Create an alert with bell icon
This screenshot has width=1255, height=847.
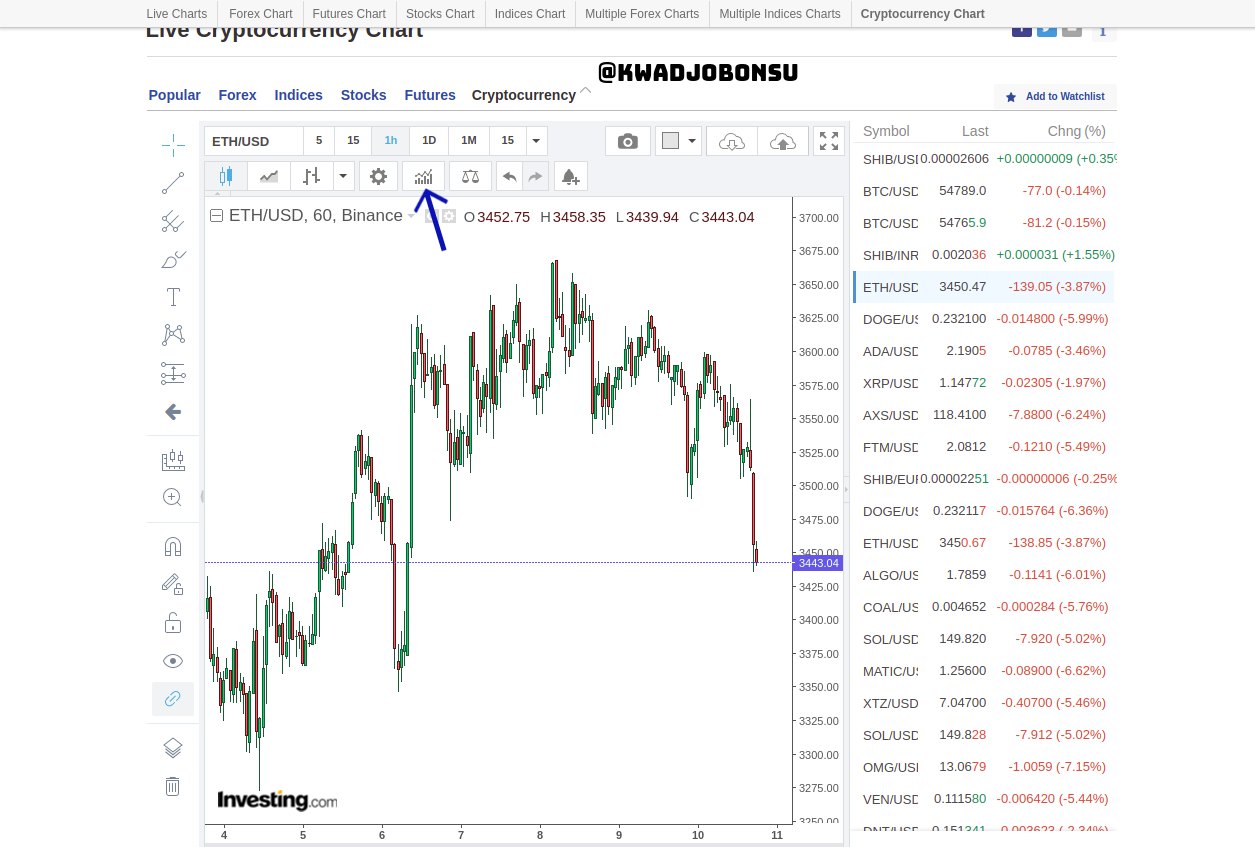570,177
